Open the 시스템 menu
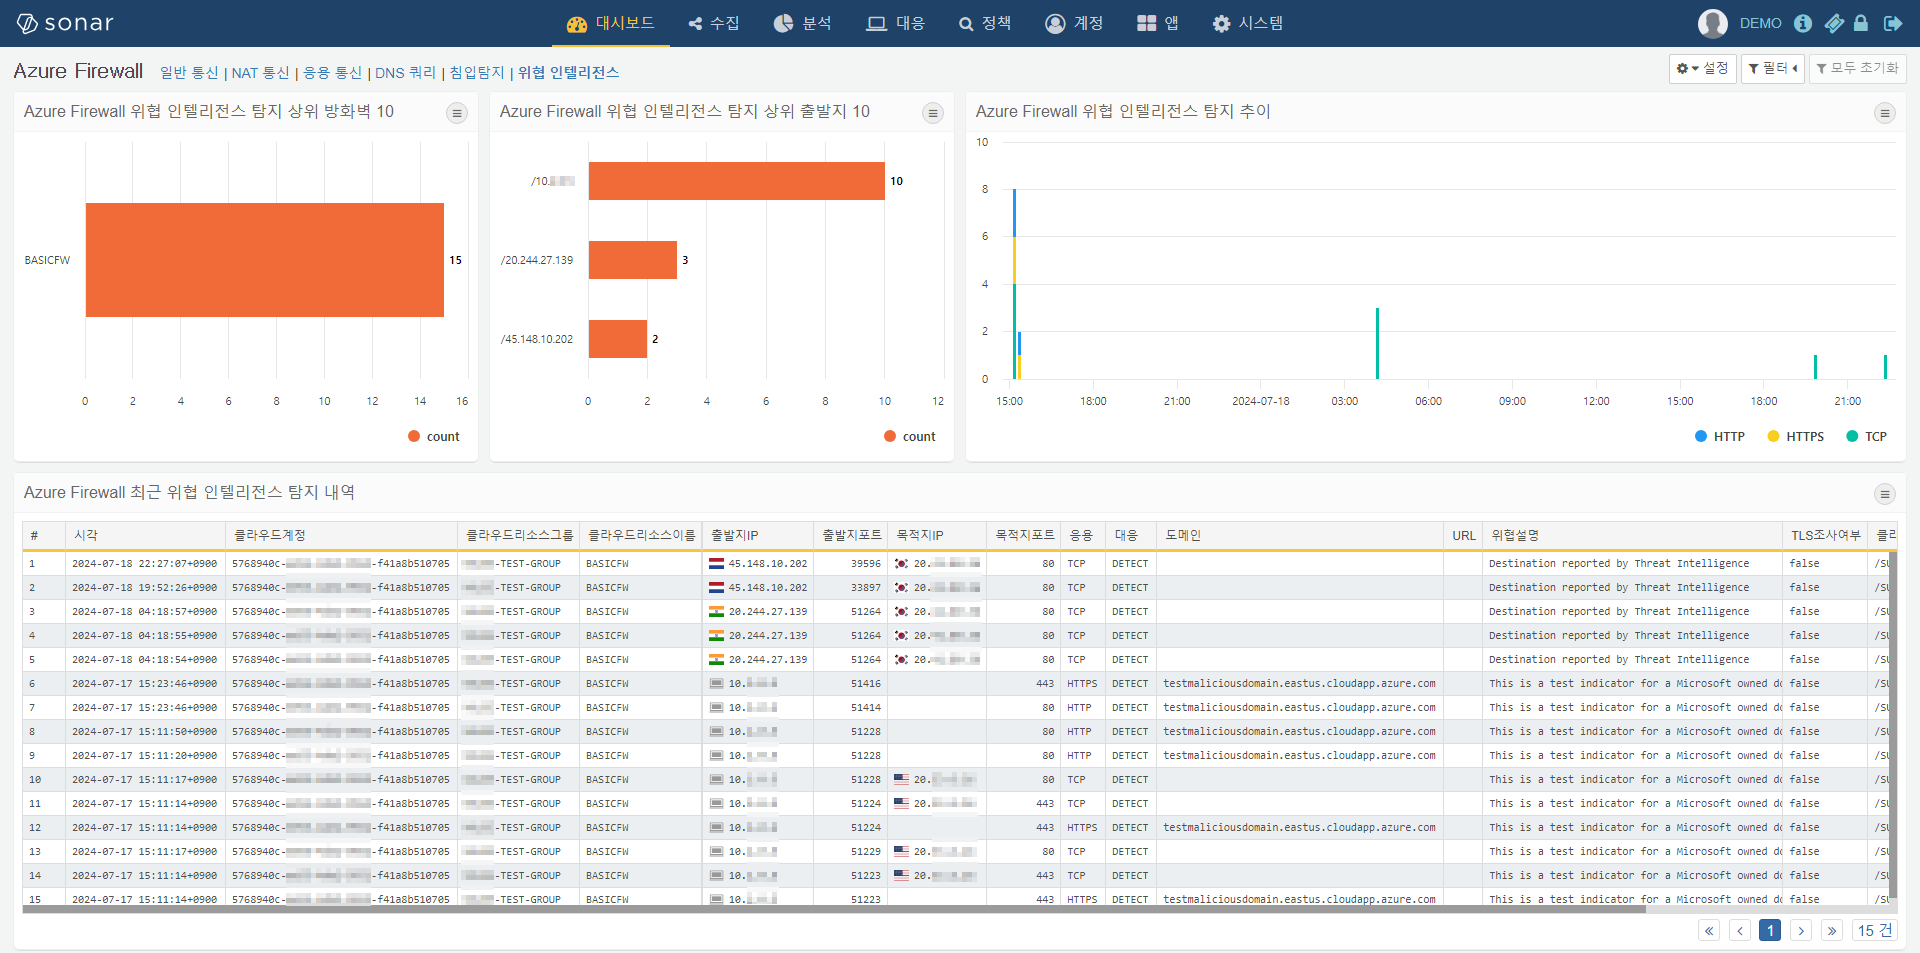This screenshot has height=953, width=1920. (1247, 23)
